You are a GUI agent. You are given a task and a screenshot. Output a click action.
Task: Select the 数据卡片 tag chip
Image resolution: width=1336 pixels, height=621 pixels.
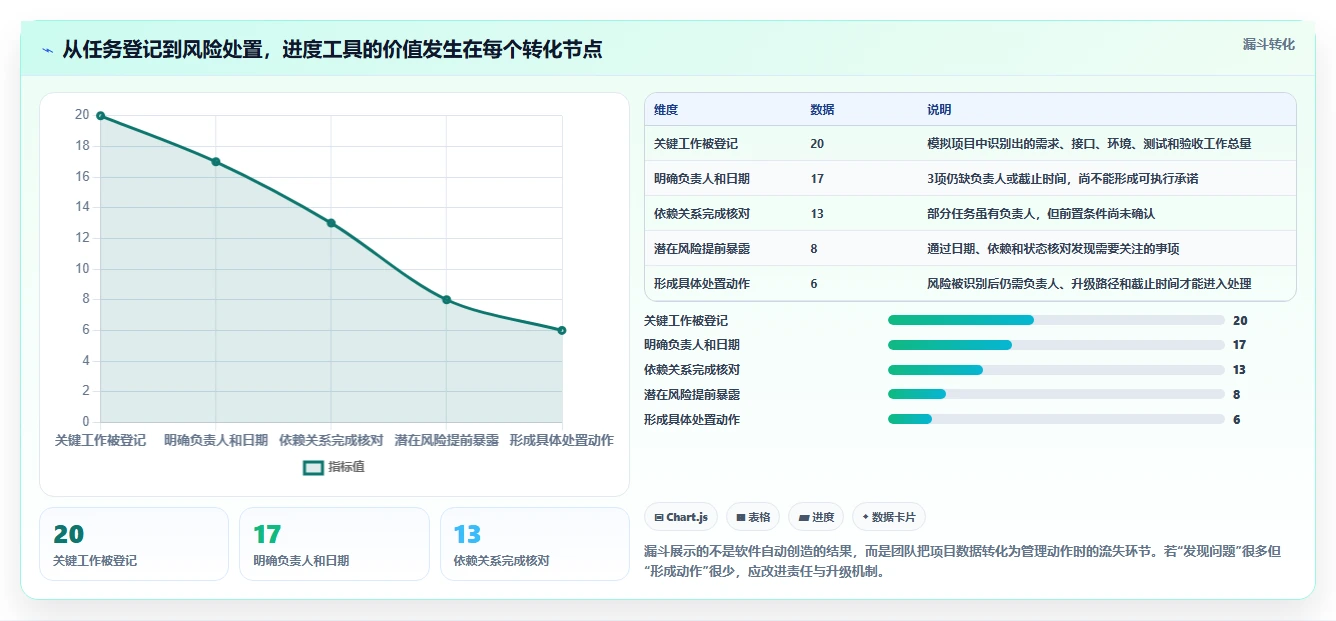tap(889, 517)
